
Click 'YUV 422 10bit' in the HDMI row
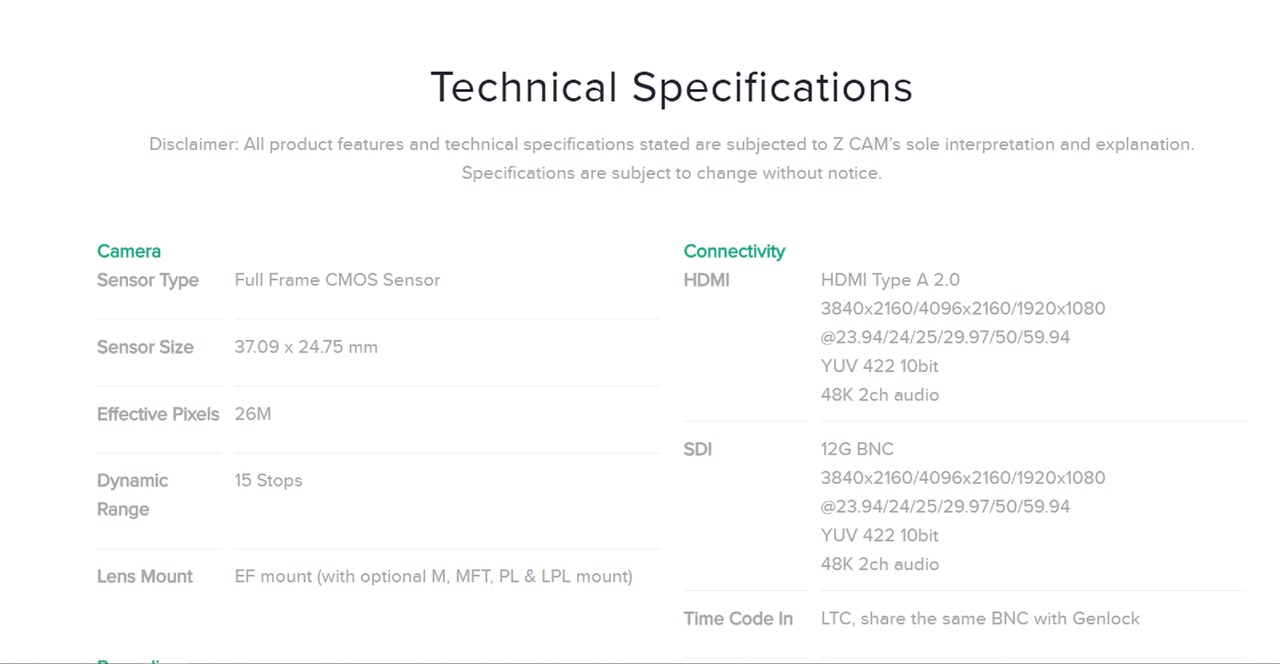click(880, 366)
